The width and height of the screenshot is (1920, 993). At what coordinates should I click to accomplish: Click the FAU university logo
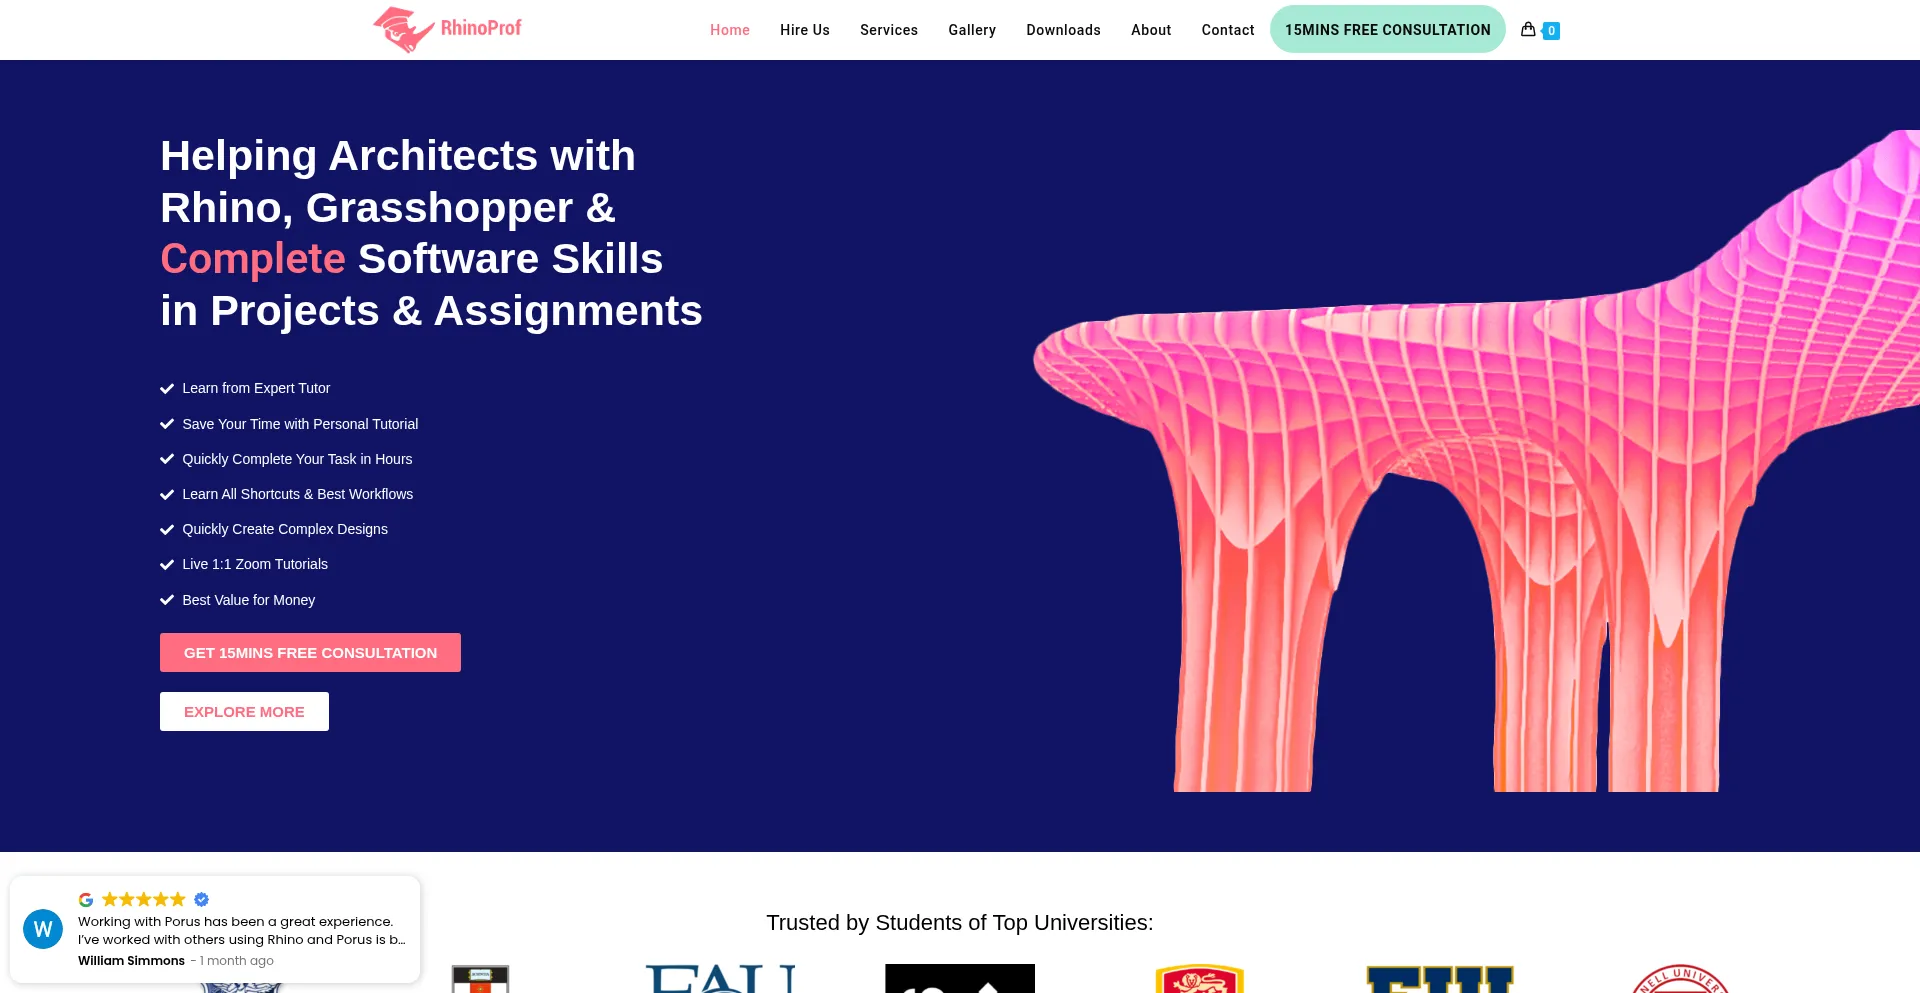click(720, 978)
